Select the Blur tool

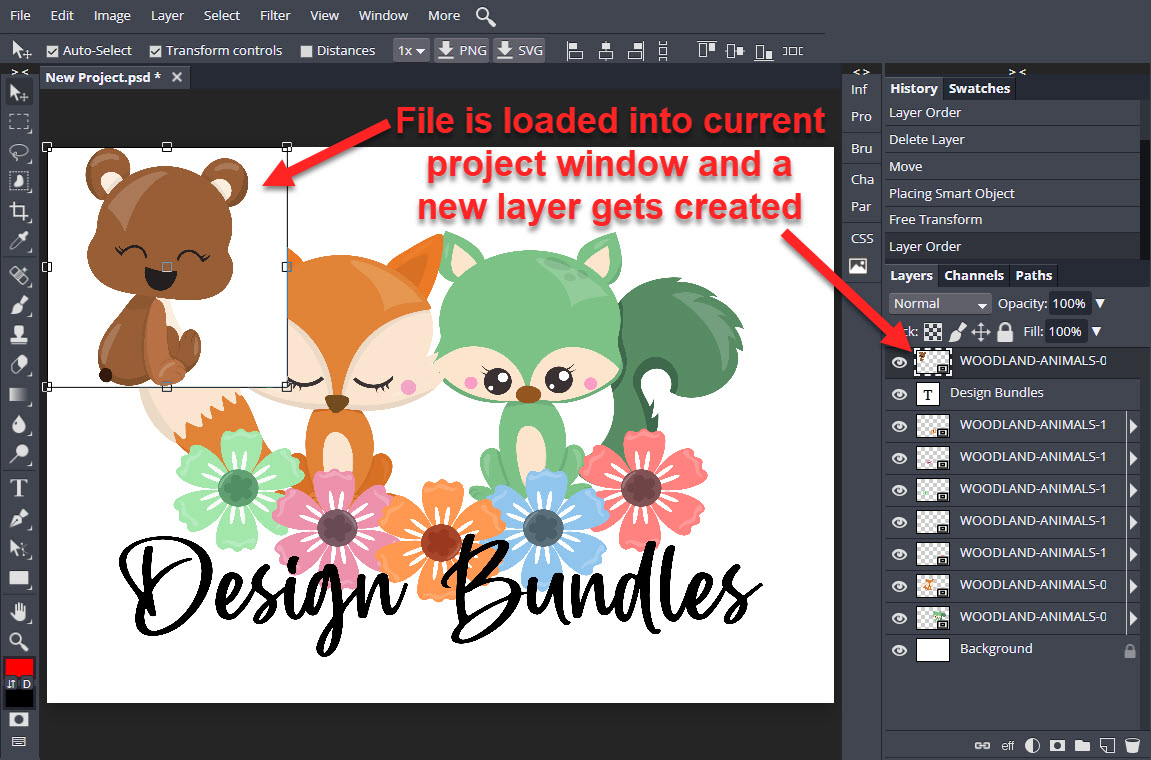click(x=19, y=424)
